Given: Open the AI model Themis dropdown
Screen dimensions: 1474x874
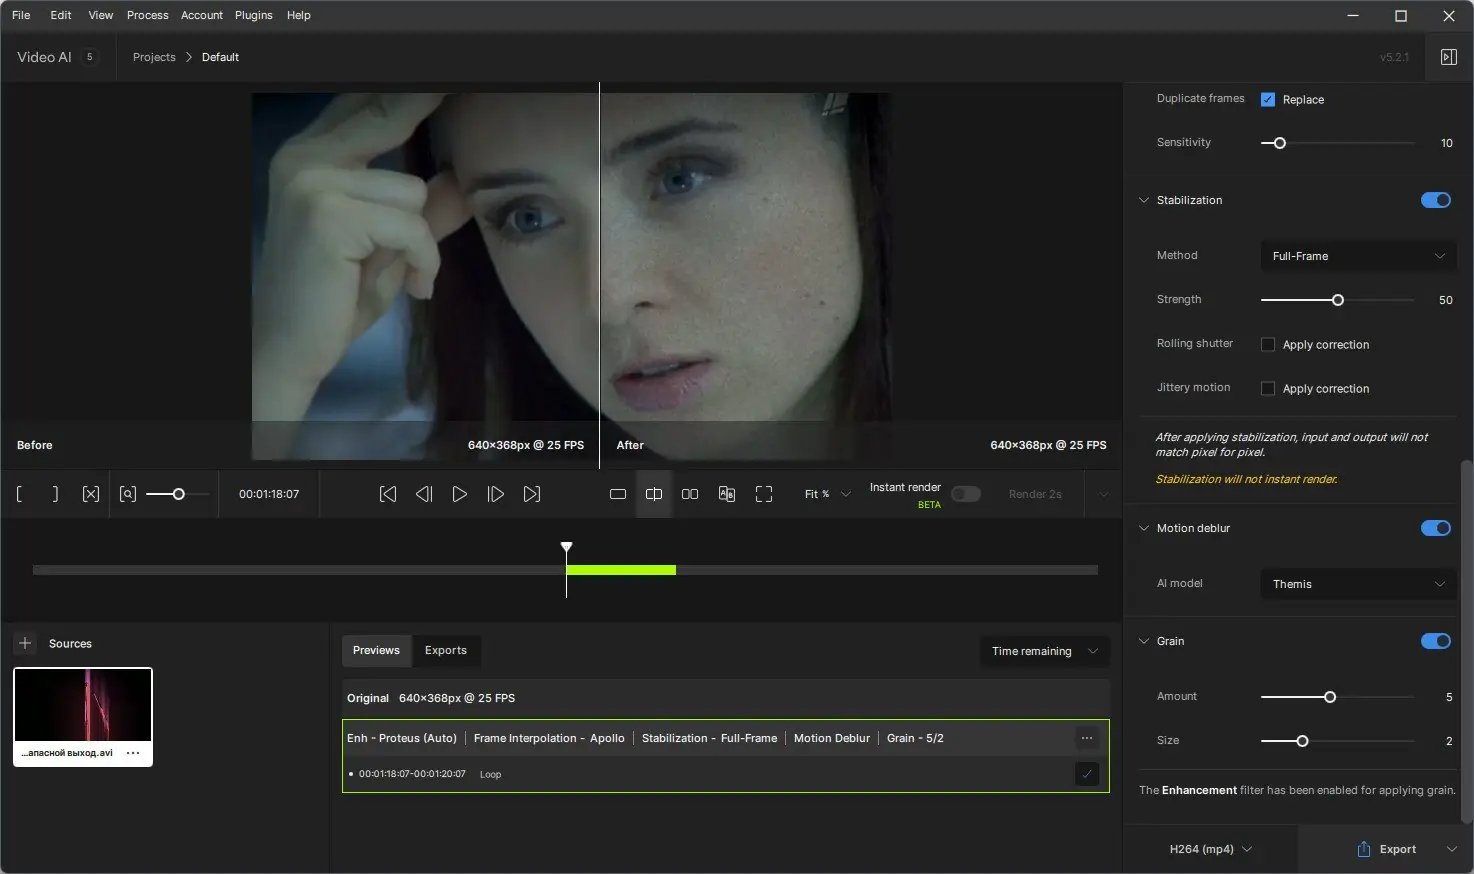Looking at the screenshot, I should point(1357,584).
